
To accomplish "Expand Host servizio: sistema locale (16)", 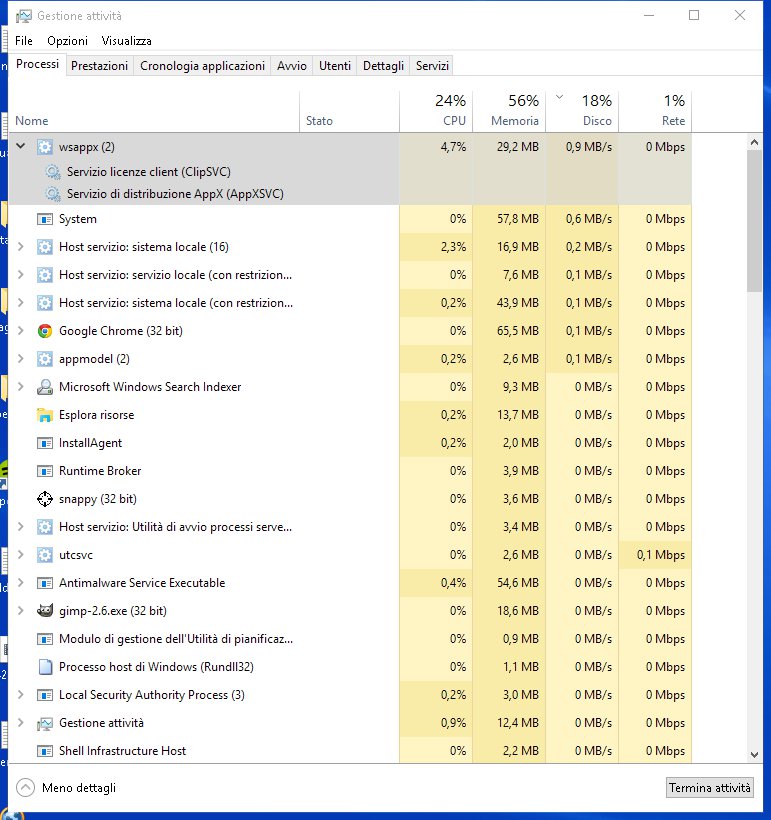I will click(21, 247).
